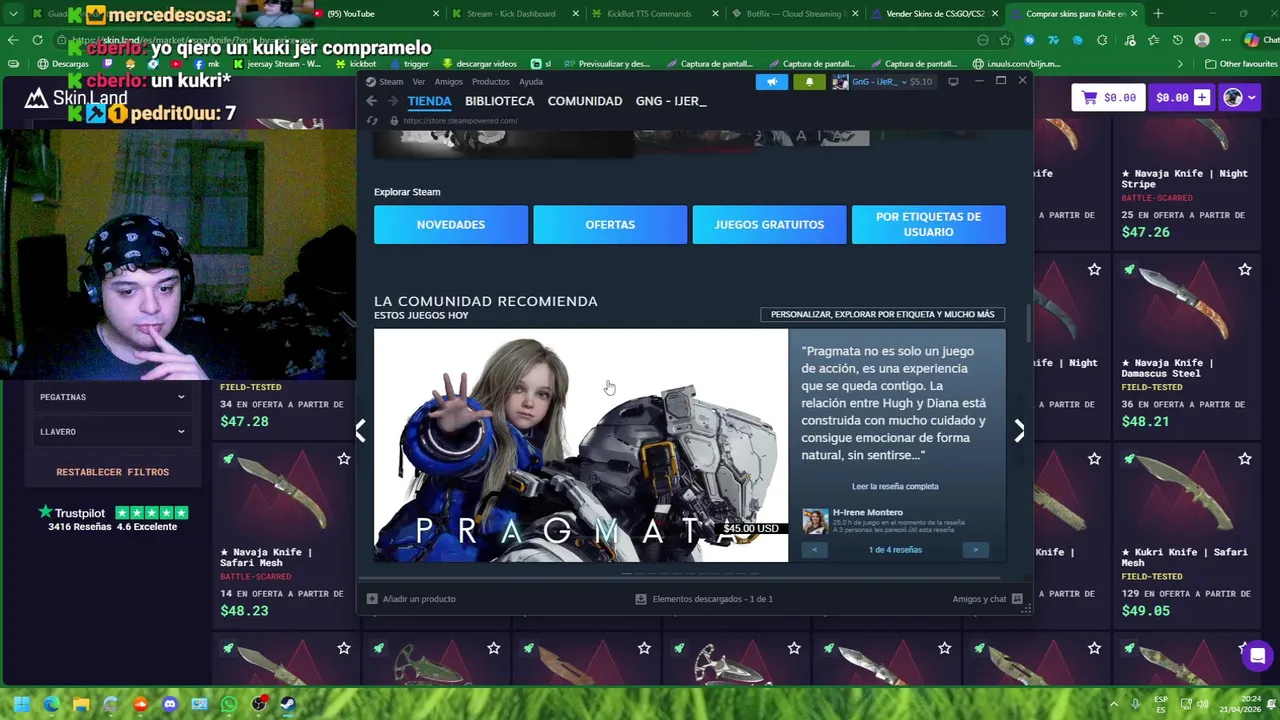Viewport: 1280px width, 720px height.
Task: Expand the PEGATINAS filter
Action: pos(112,397)
